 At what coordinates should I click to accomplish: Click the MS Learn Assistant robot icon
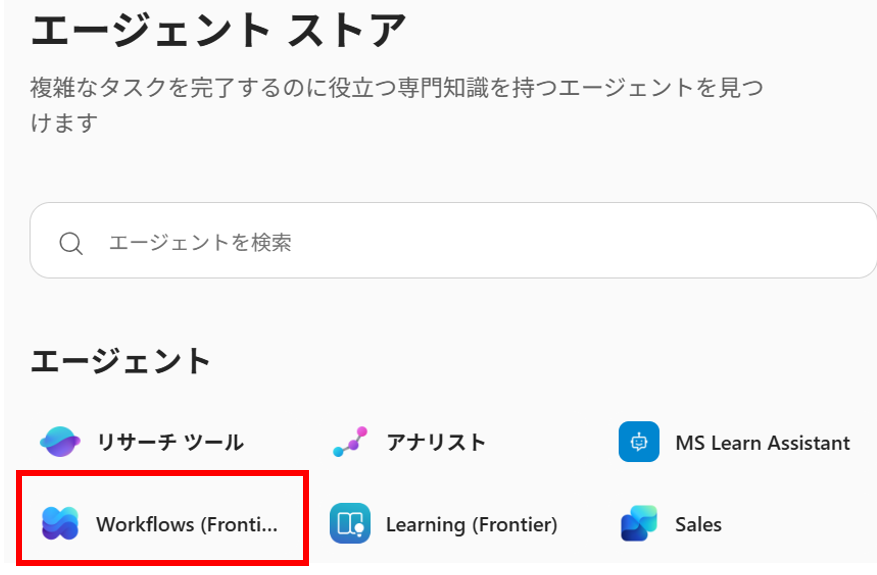click(x=639, y=441)
